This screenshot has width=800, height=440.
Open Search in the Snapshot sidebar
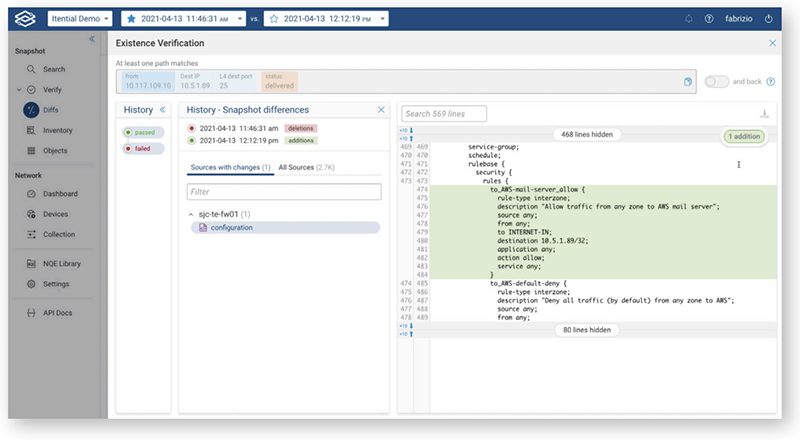[x=53, y=69]
